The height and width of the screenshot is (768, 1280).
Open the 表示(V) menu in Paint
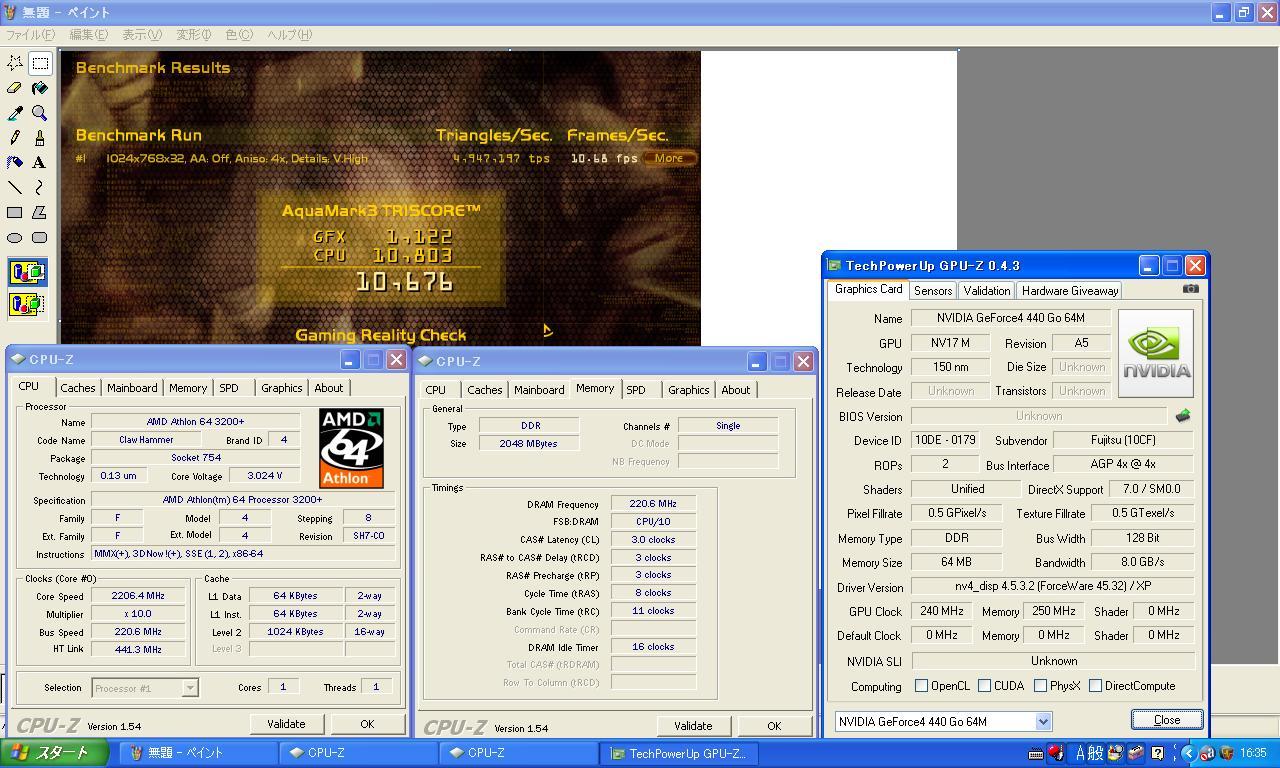[x=142, y=35]
